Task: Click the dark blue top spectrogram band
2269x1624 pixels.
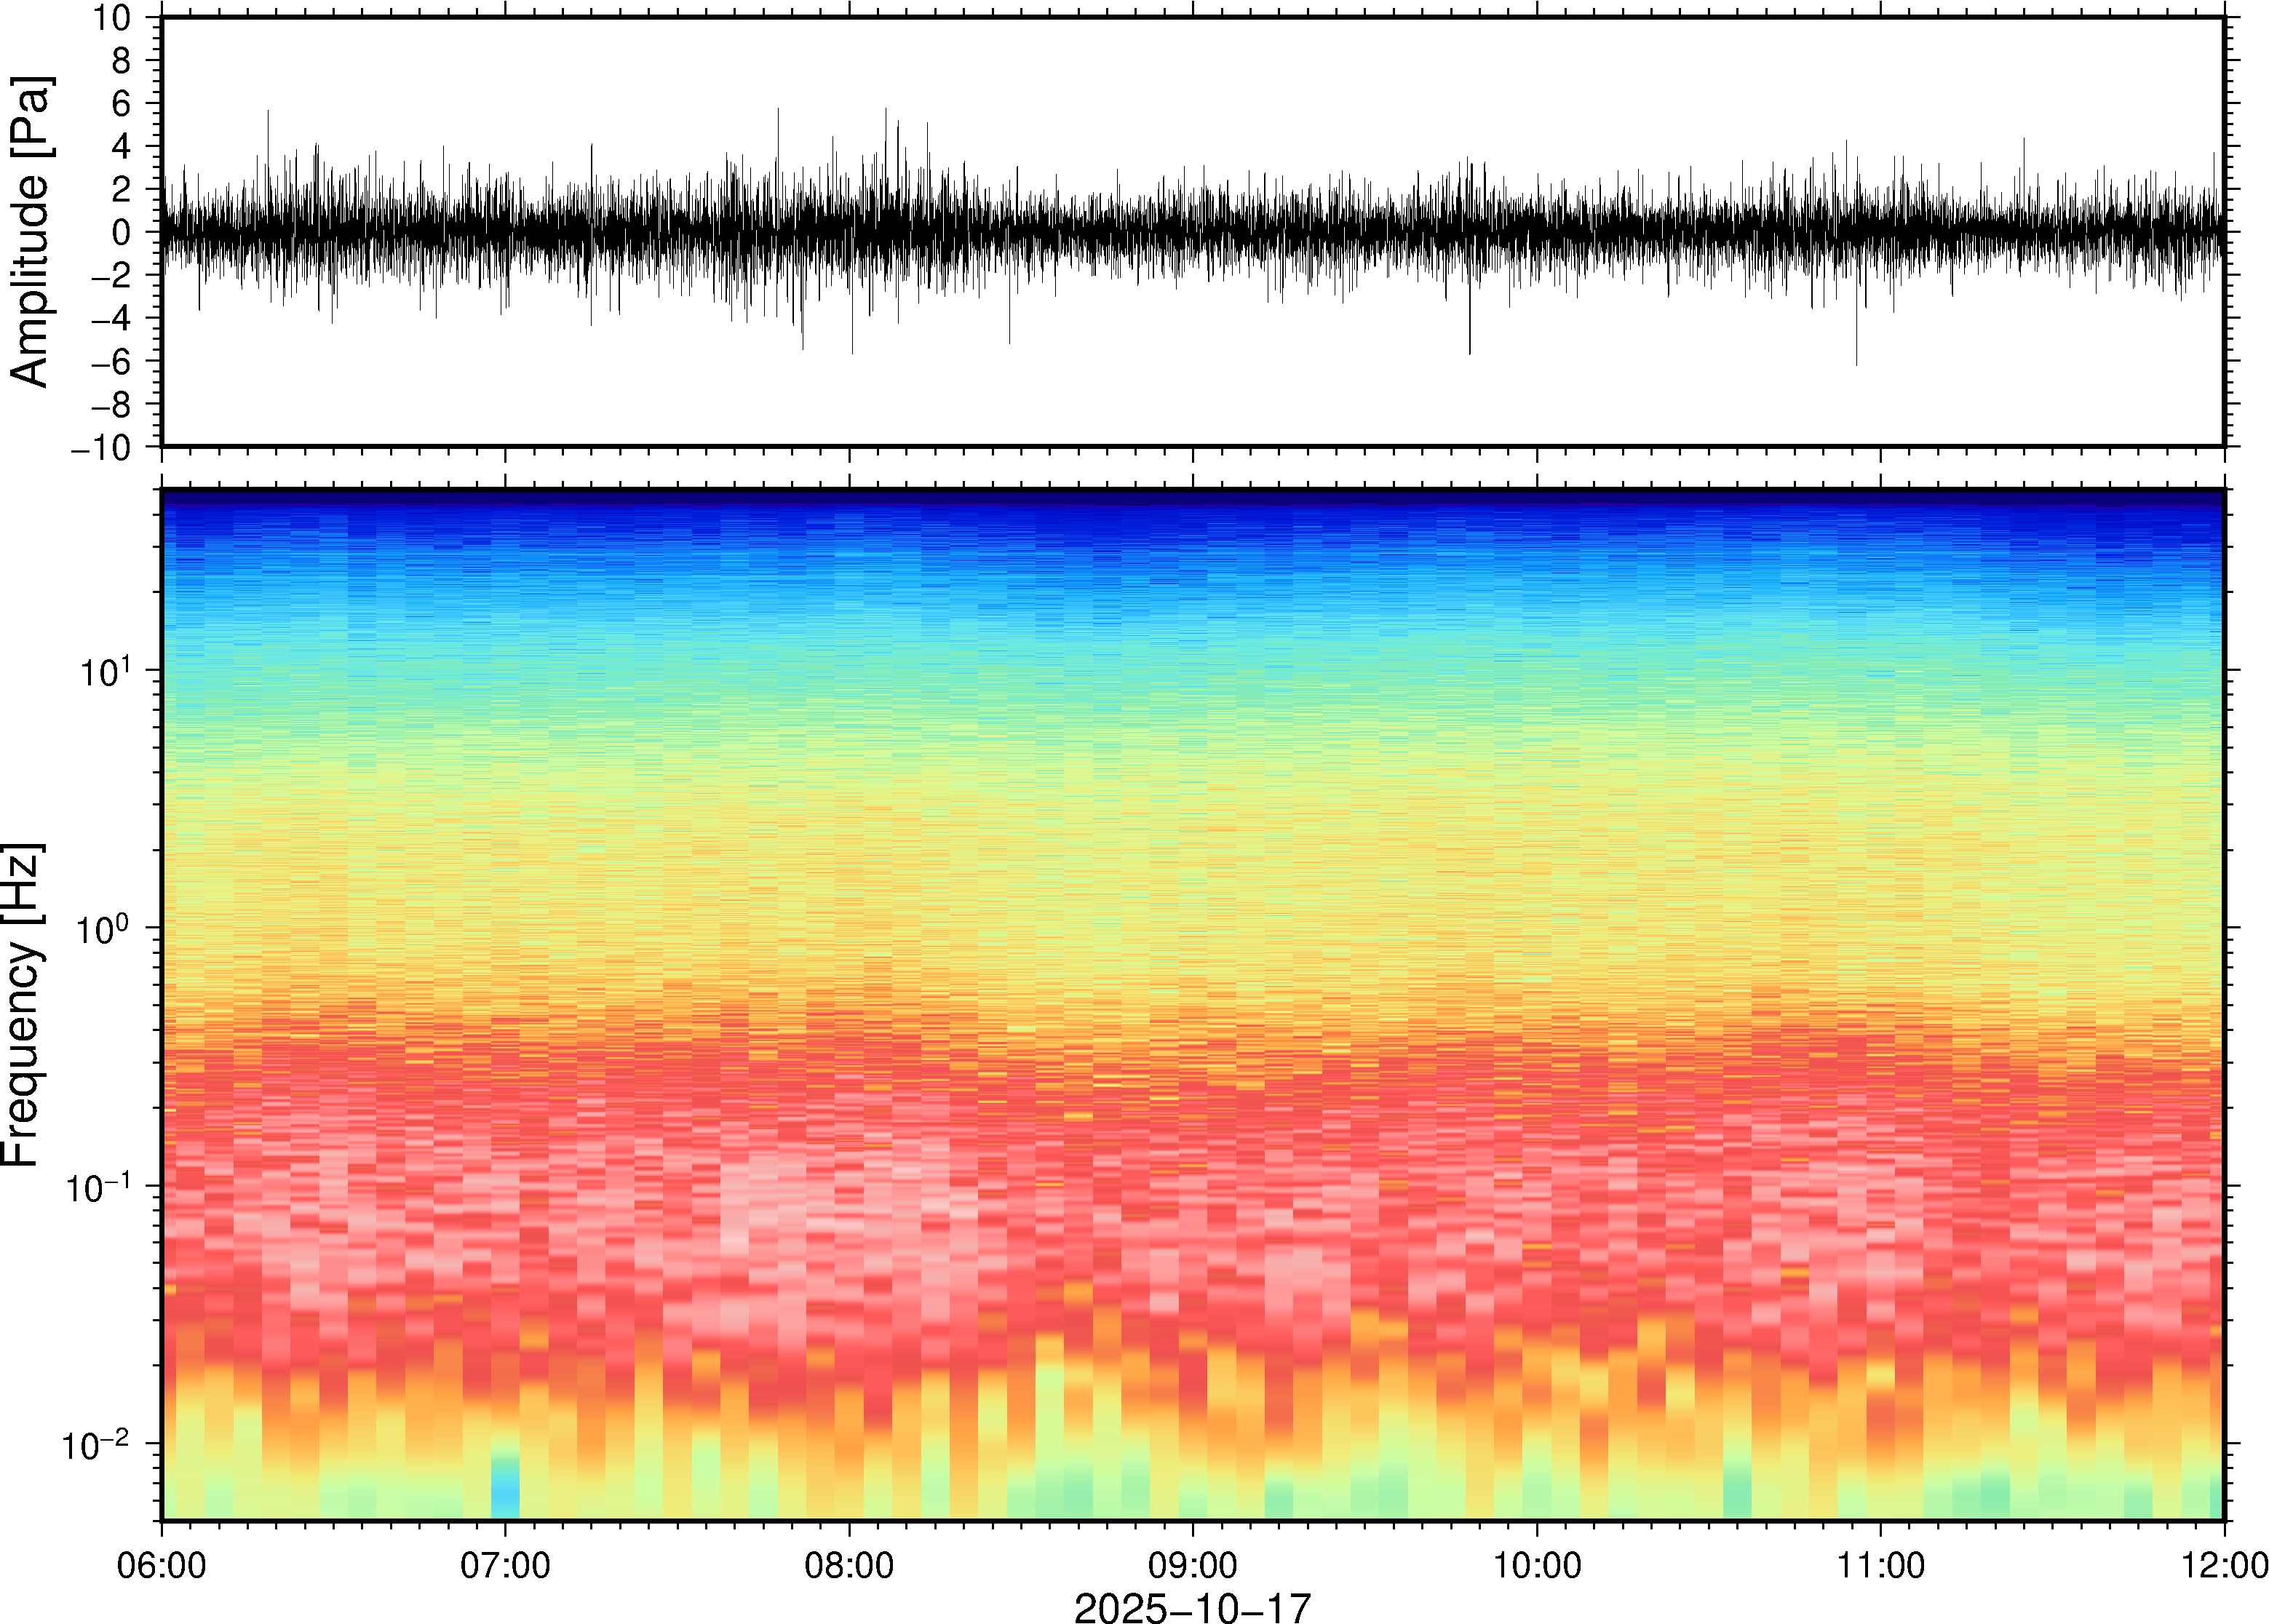Action: coord(1192,498)
